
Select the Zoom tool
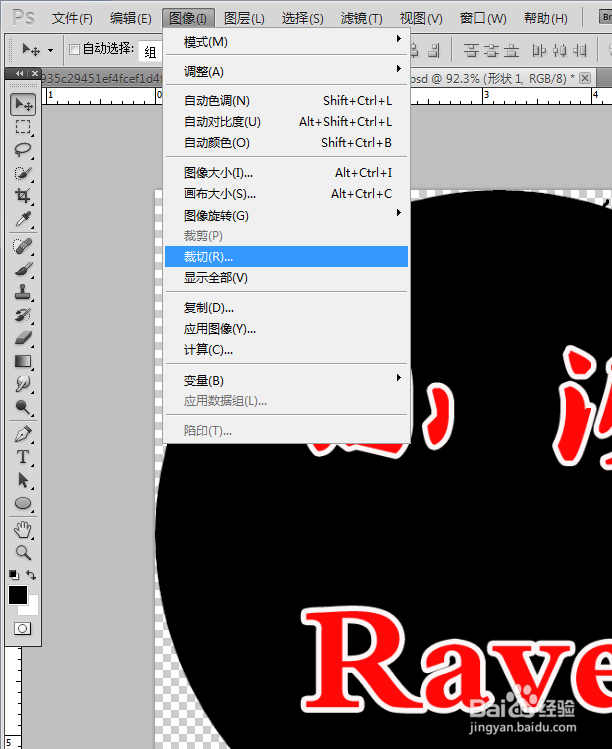click(x=23, y=553)
